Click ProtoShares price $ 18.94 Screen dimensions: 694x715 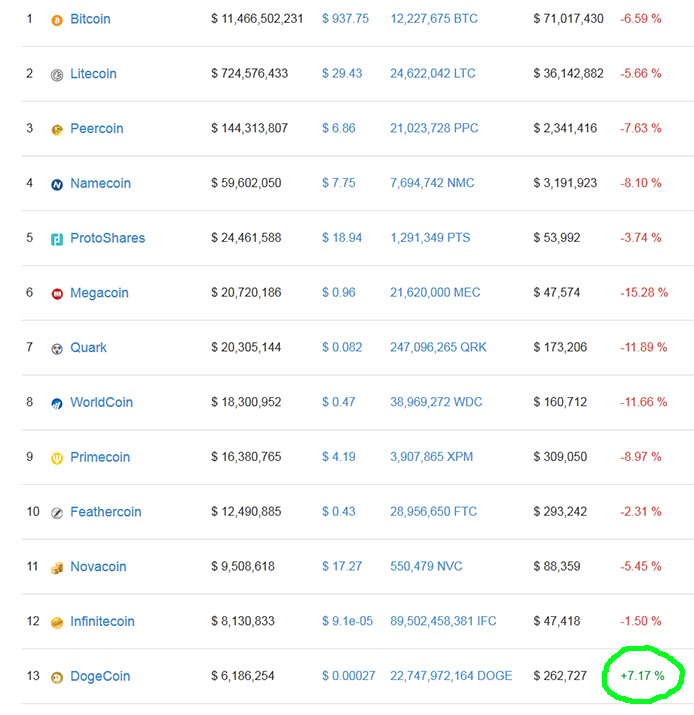click(342, 238)
